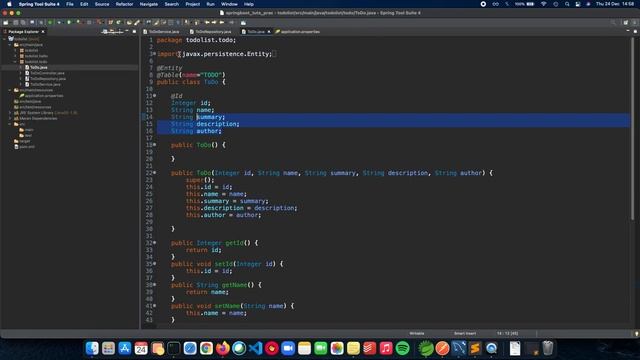Fold the ToDo() constructor at line 18

(154, 145)
